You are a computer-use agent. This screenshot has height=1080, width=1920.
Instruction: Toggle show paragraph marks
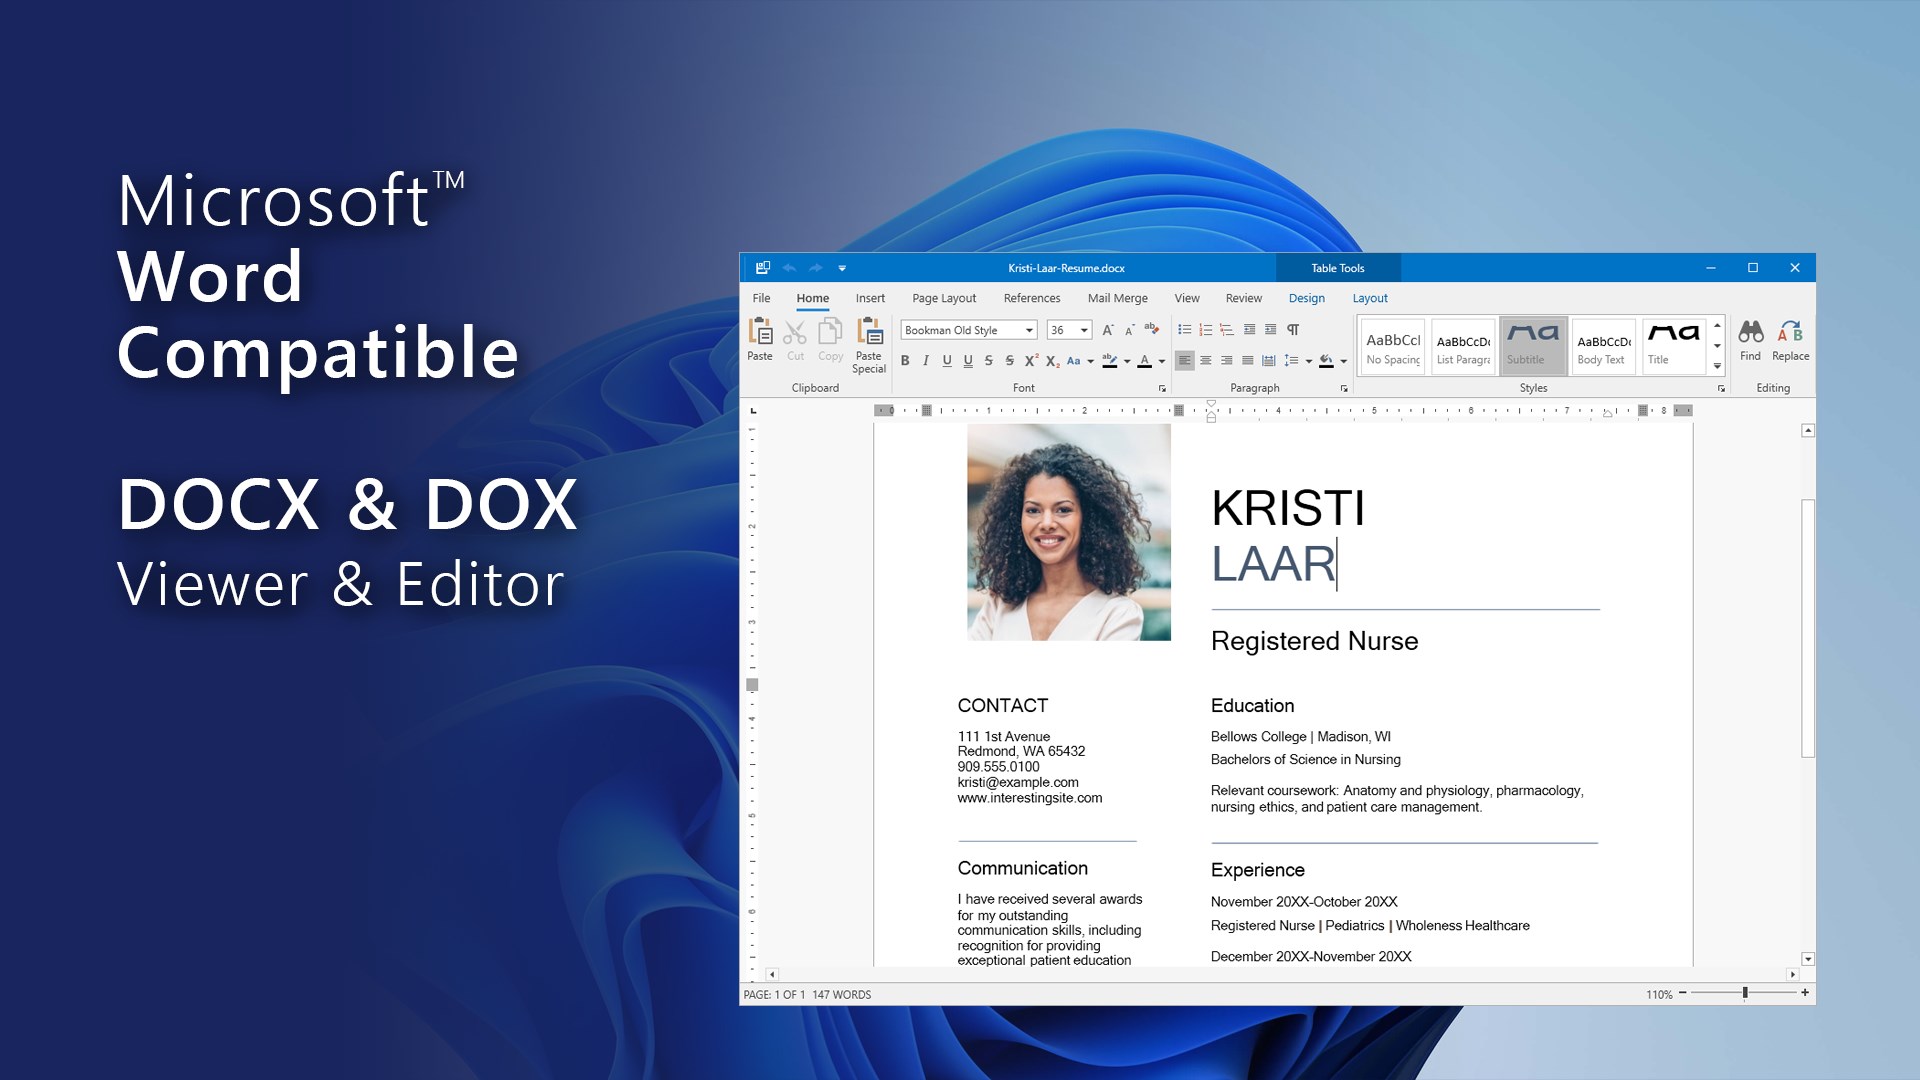pos(1293,330)
